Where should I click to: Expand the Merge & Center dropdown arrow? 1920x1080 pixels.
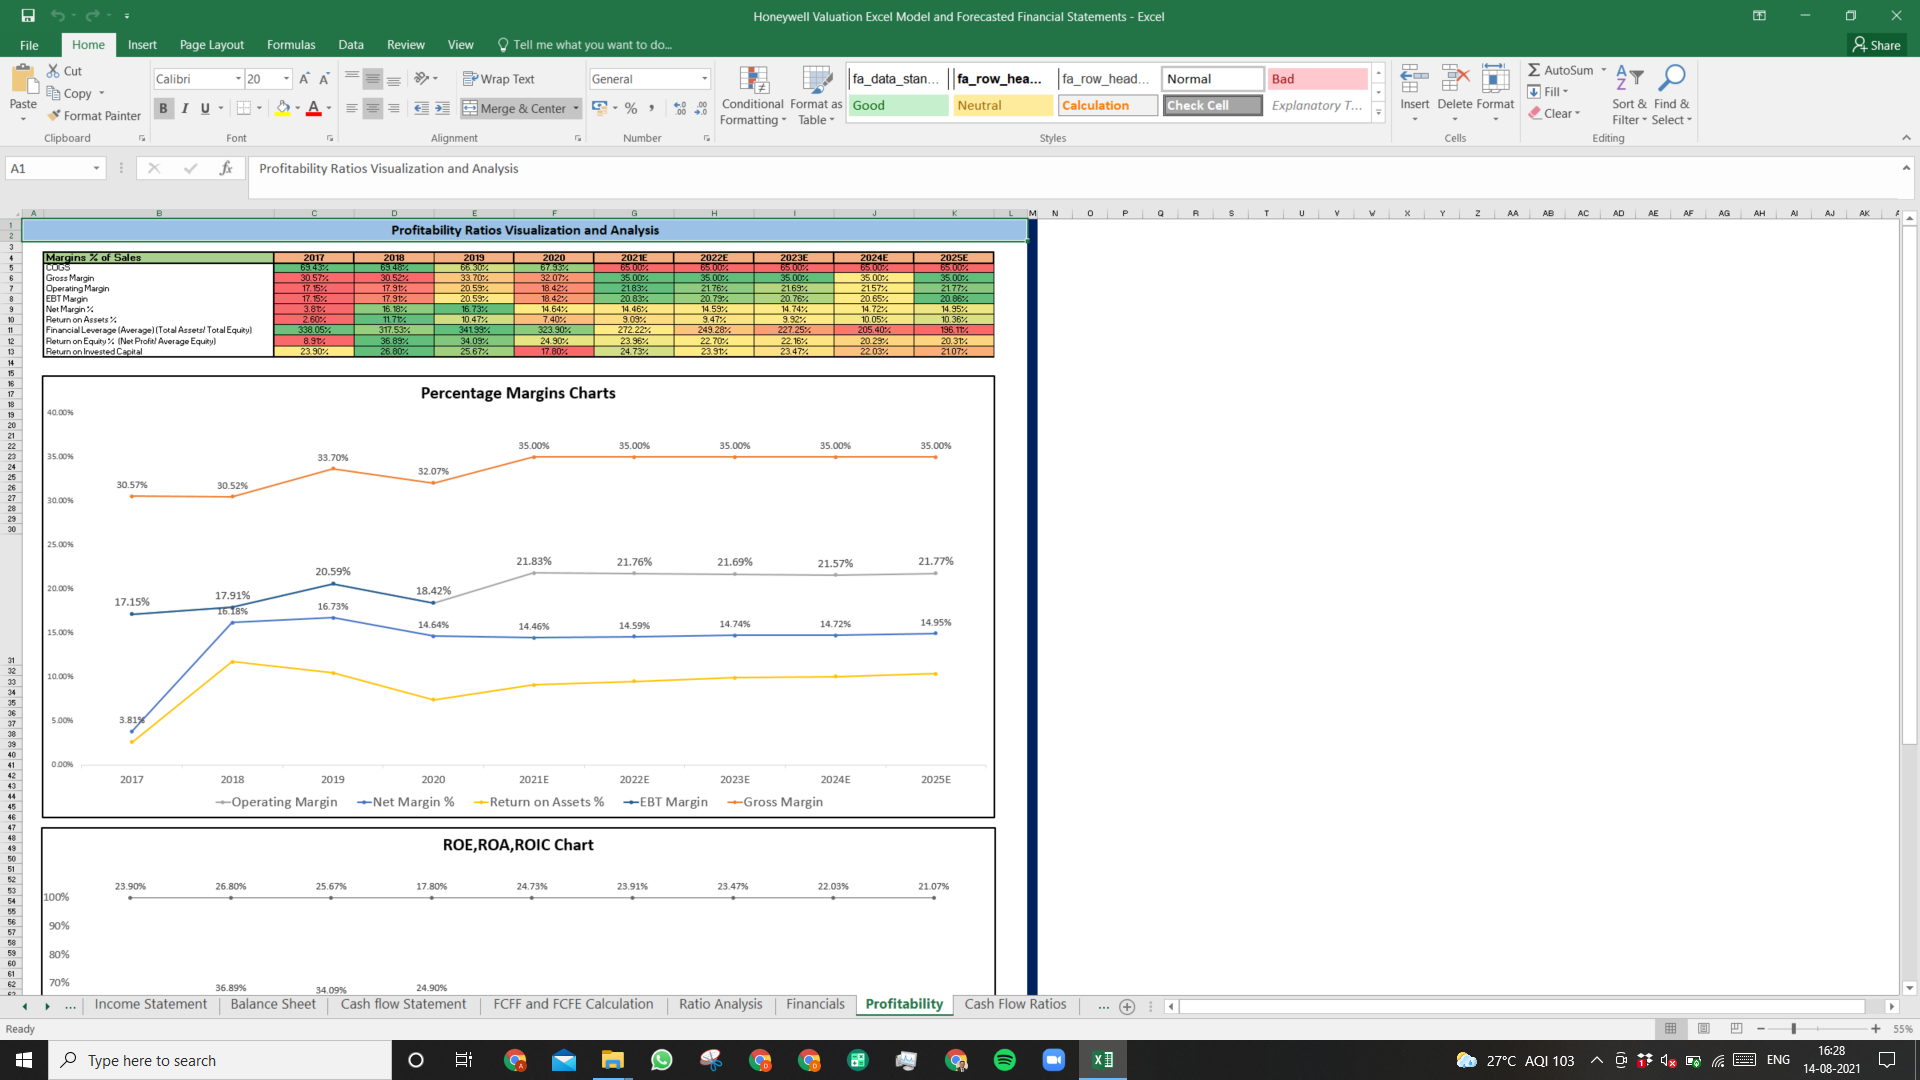[x=576, y=108]
